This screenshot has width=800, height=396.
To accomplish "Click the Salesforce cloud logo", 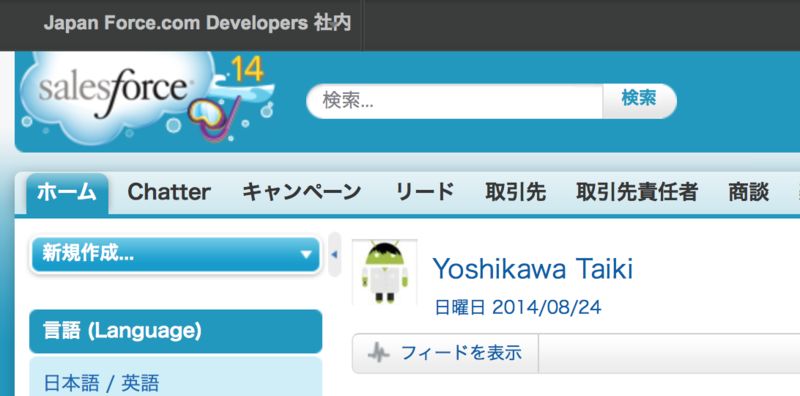I will [x=147, y=98].
